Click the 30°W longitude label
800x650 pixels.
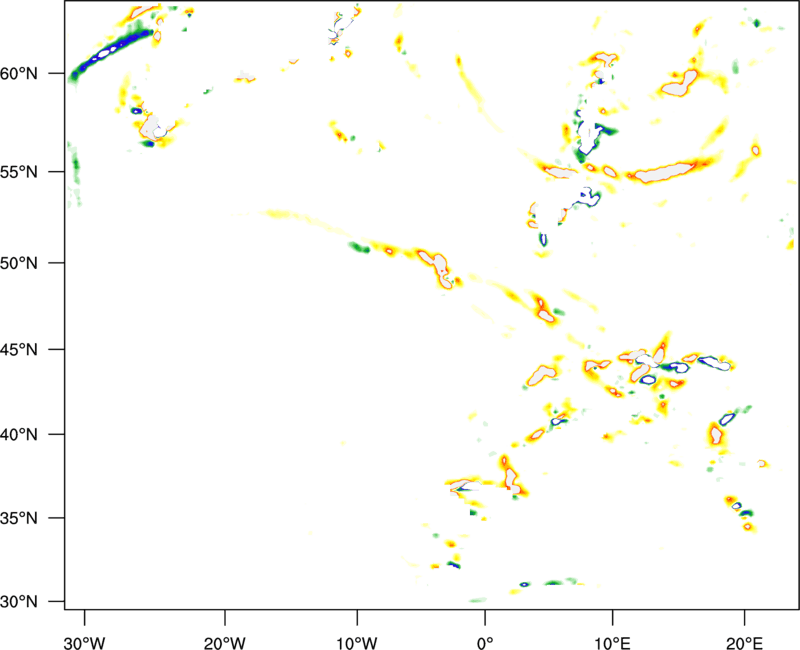(85, 643)
